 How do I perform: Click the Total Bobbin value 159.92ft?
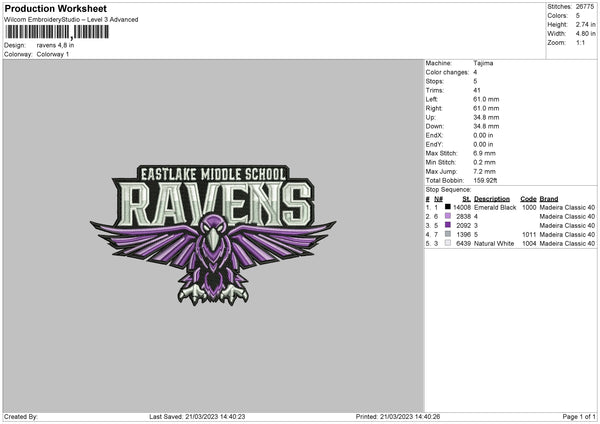tap(485, 180)
